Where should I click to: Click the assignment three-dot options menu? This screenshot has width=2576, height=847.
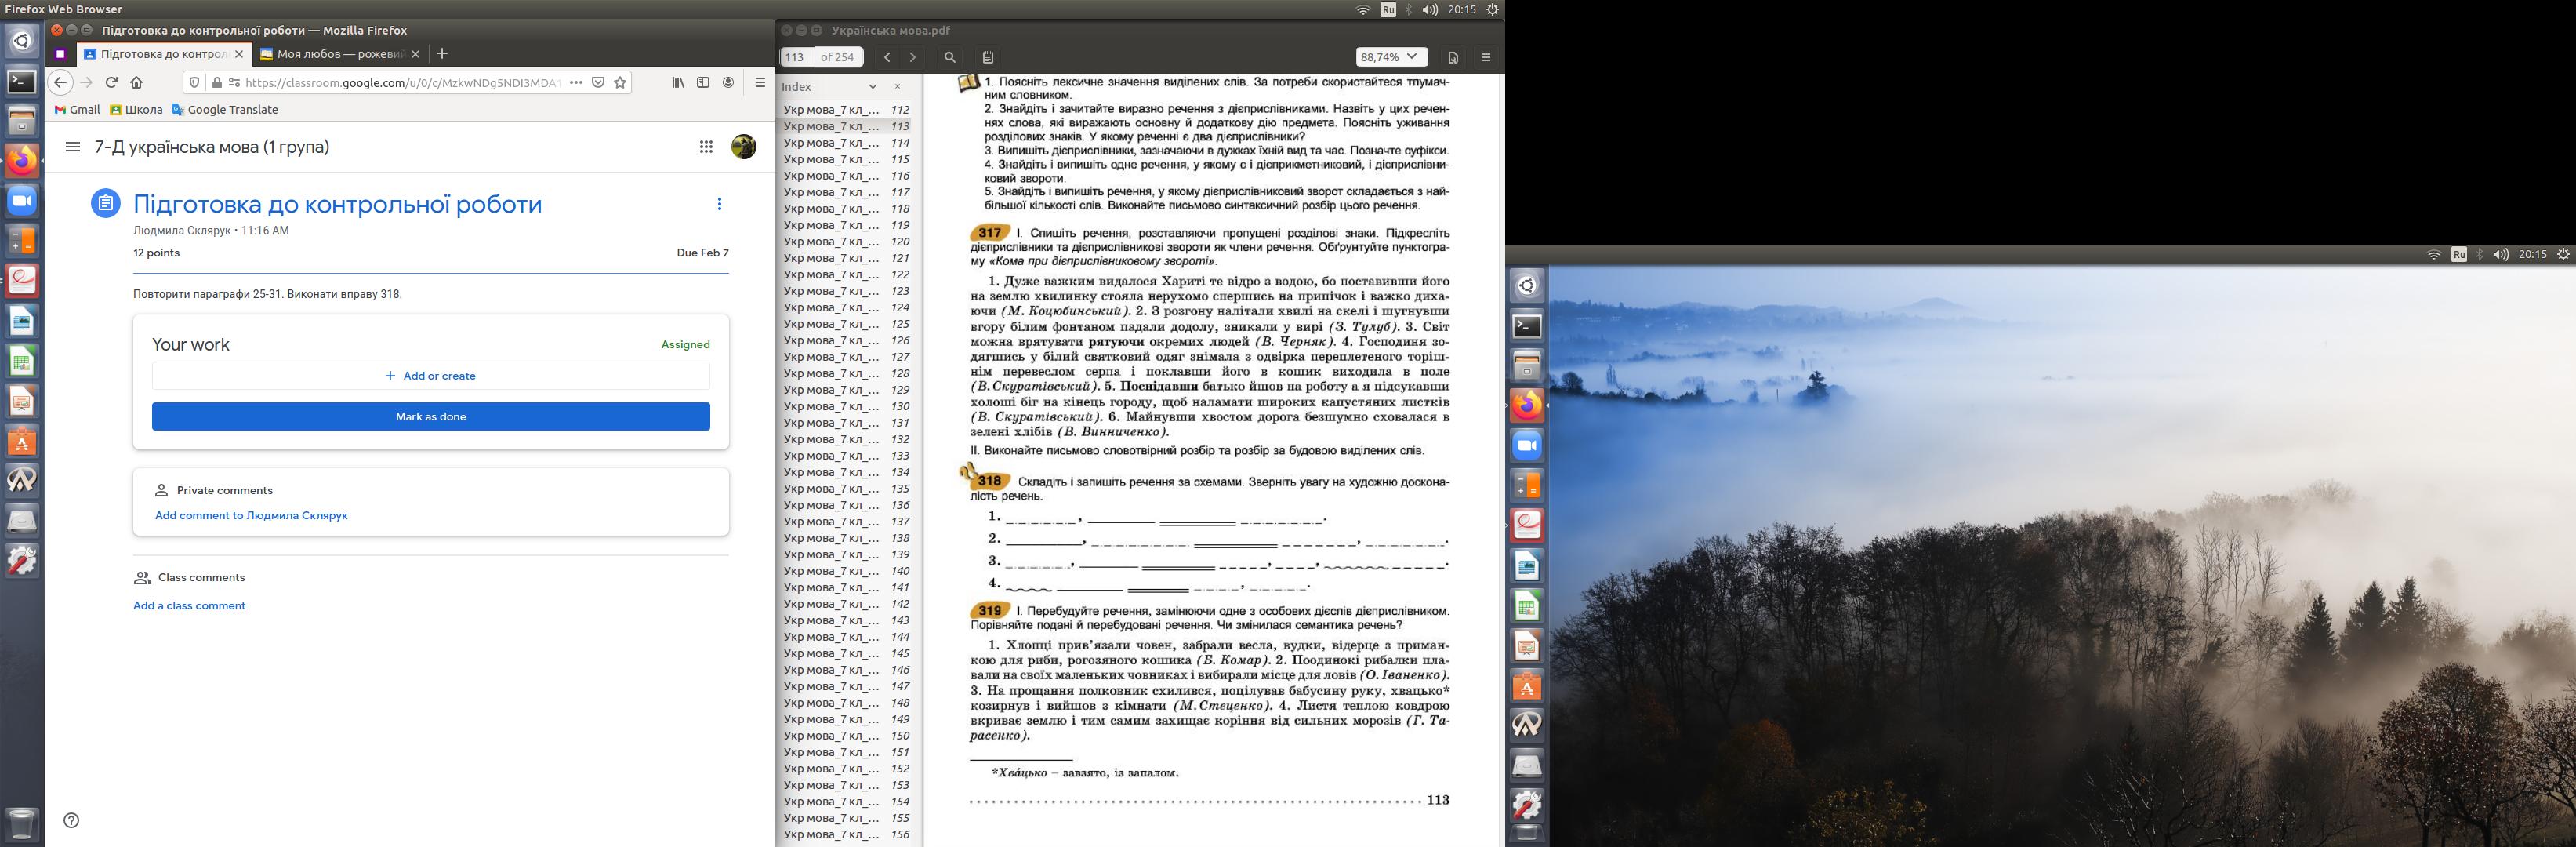[719, 204]
